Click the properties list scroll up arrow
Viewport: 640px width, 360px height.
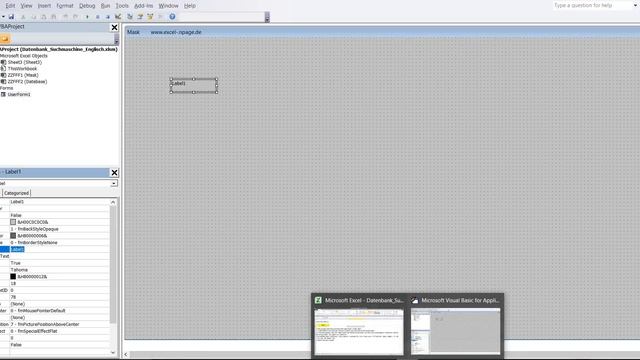tap(113, 202)
